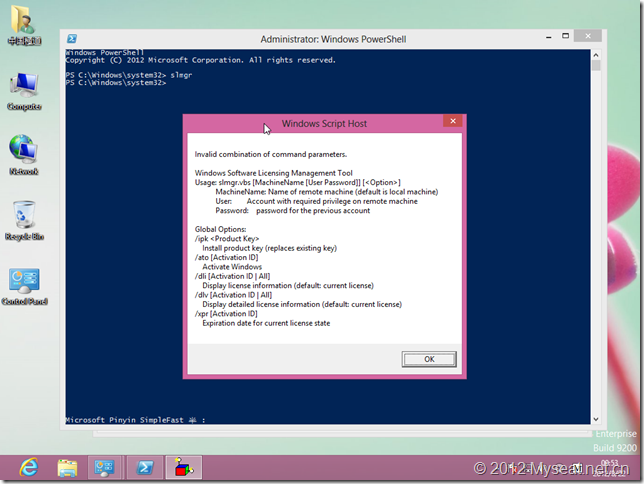The image size is (644, 484).
Task: Click 'Microsoft Pinyin SimpleFast' status line
Action: [x=135, y=420]
